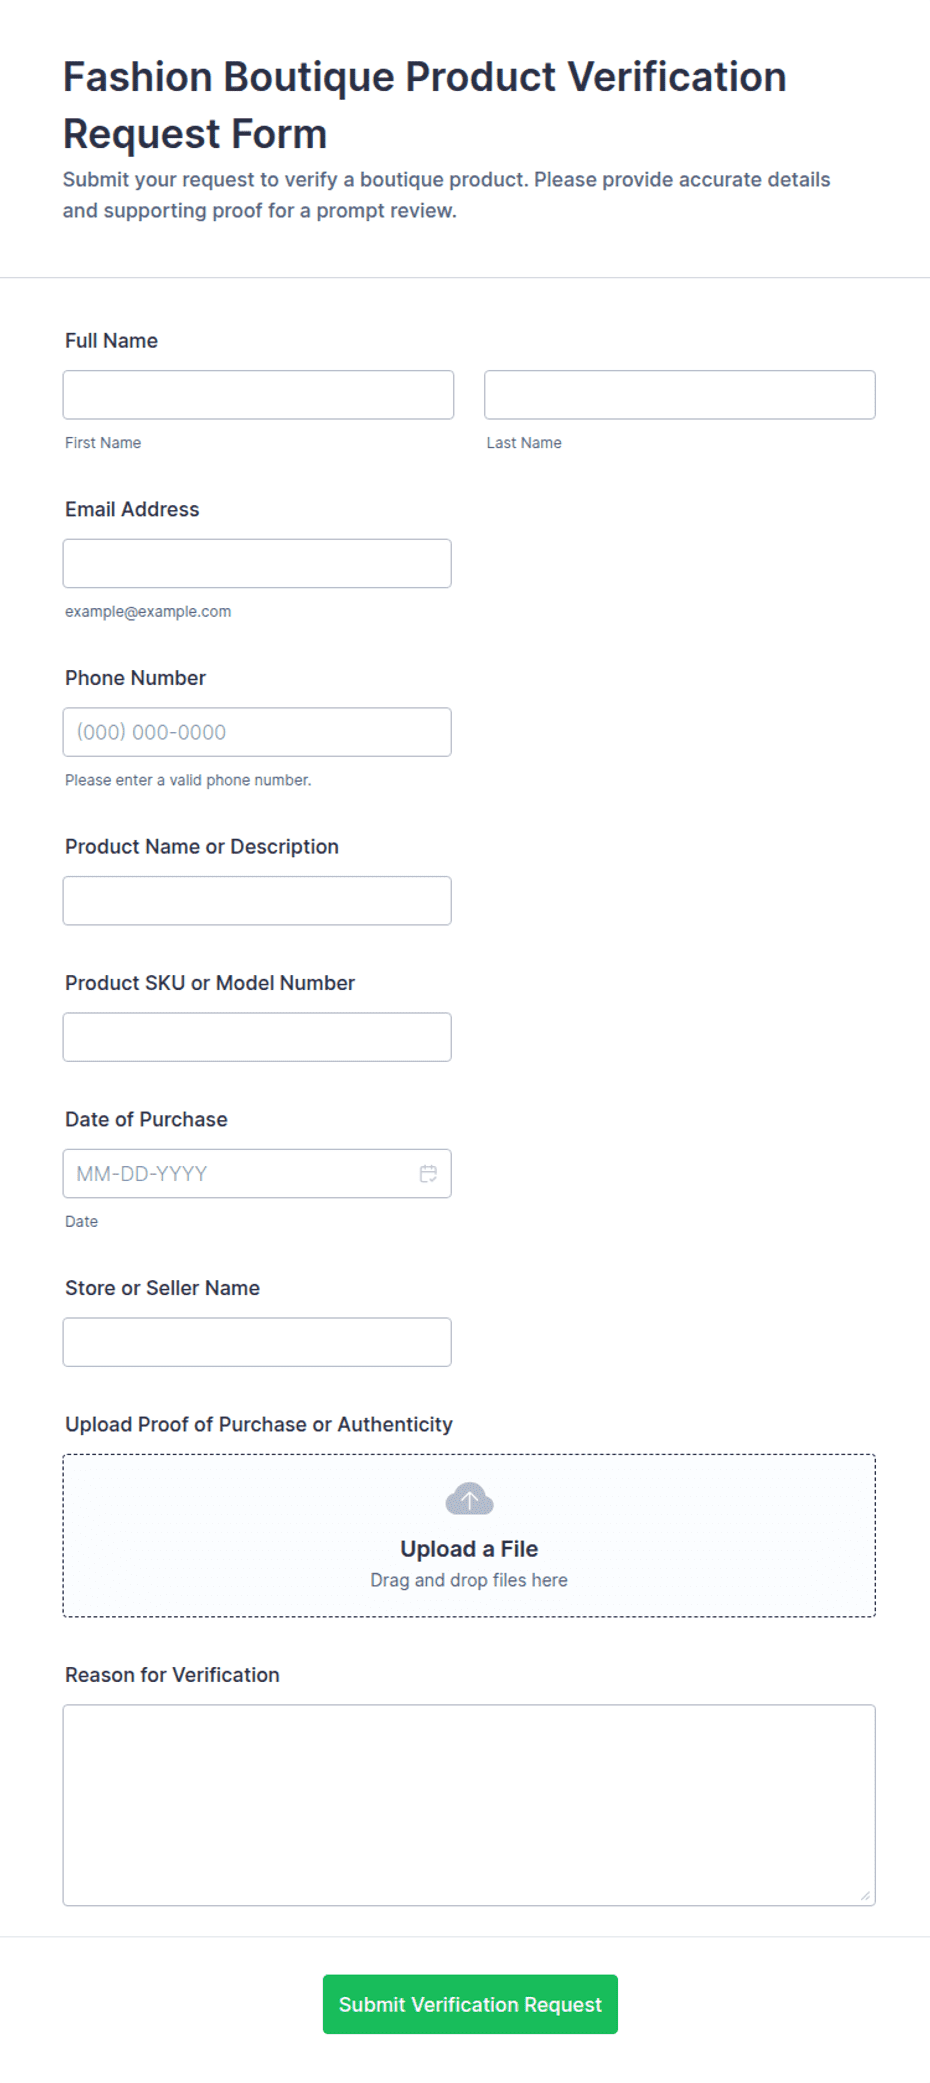Click the Date of Purchase label
This screenshot has width=930, height=2083.
click(x=146, y=1120)
